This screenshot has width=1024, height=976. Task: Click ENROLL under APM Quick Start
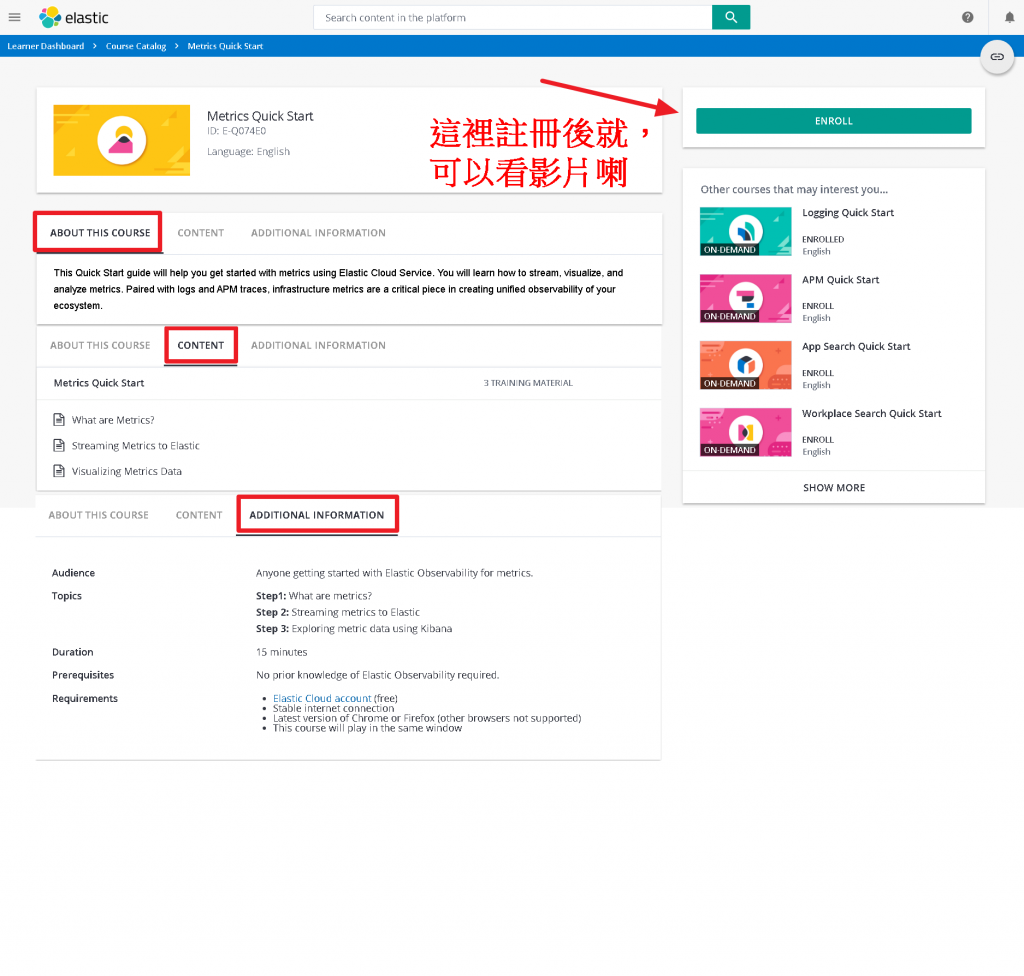[818, 306]
